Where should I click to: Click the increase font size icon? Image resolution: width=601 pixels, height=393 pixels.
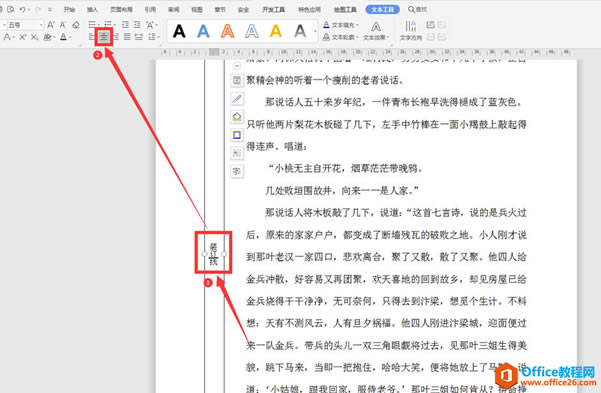tap(51, 25)
